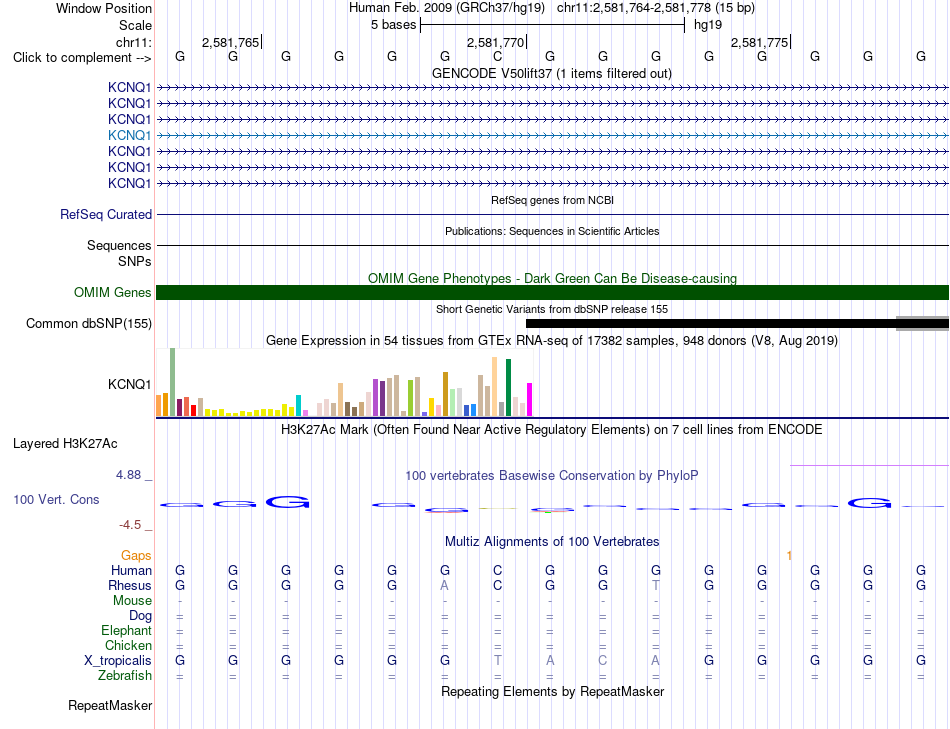The width and height of the screenshot is (950, 729).
Task: Click the pink H3K27Ac signal line
Action: pos(869,465)
